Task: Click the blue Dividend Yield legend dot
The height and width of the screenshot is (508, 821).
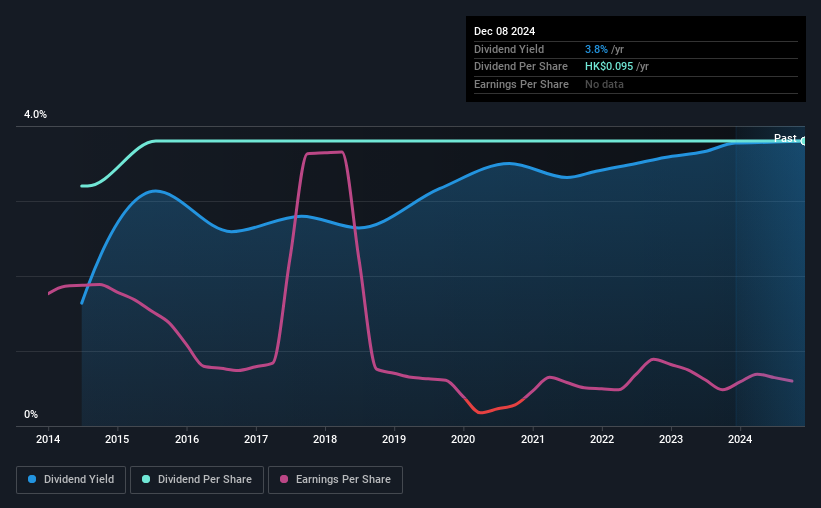Action: (x=32, y=479)
